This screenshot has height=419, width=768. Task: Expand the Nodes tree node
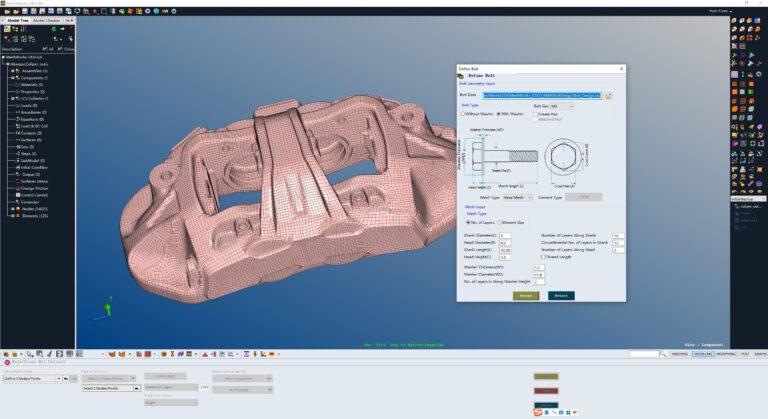pyautogui.click(x=13, y=209)
